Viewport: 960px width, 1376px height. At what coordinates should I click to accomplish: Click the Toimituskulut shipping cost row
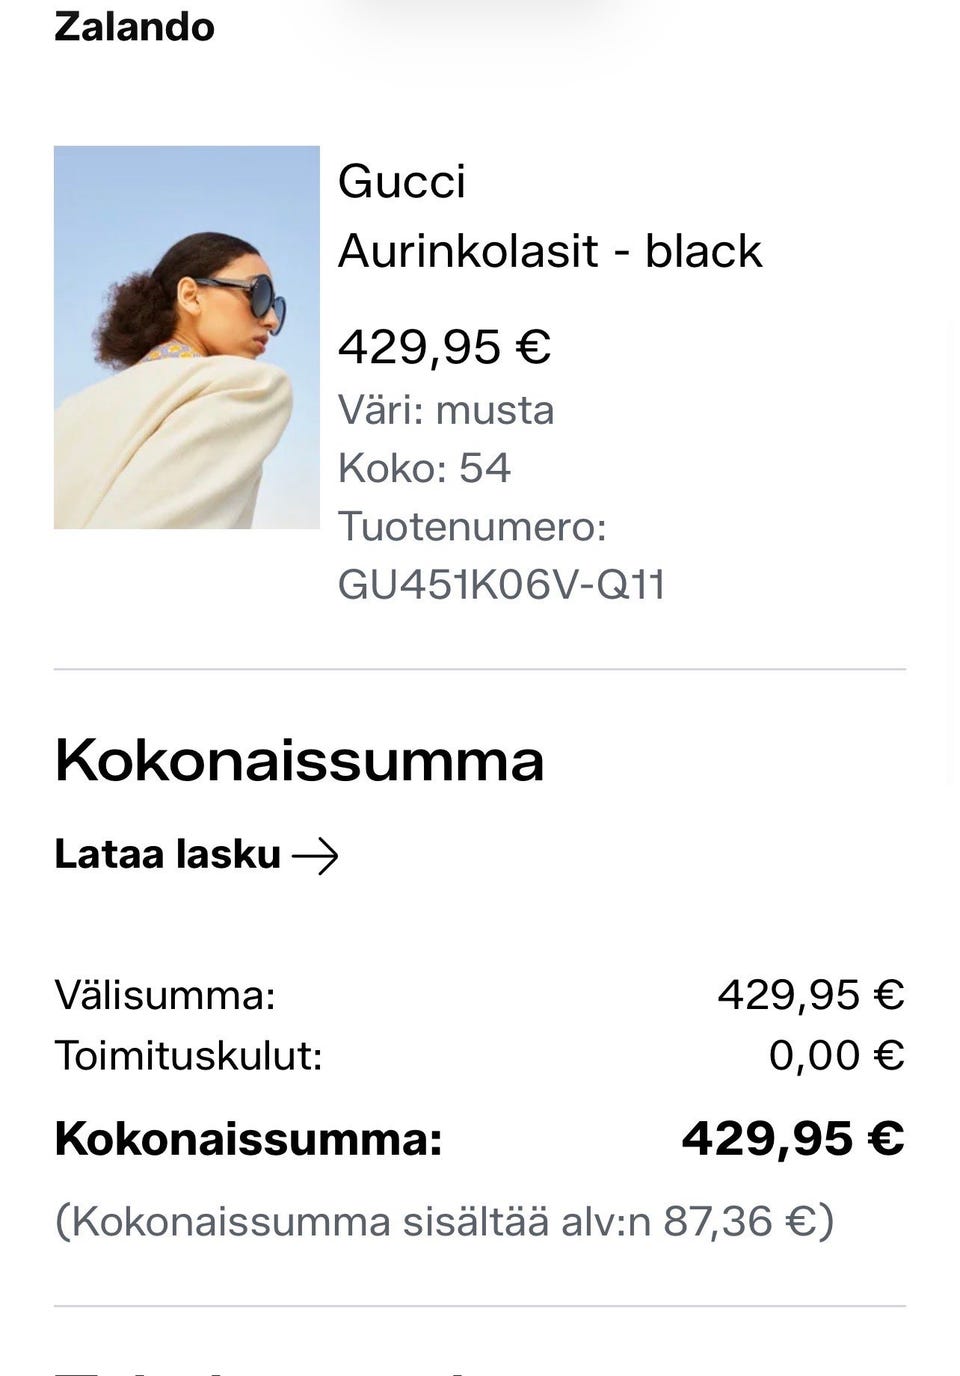[x=187, y=1054]
